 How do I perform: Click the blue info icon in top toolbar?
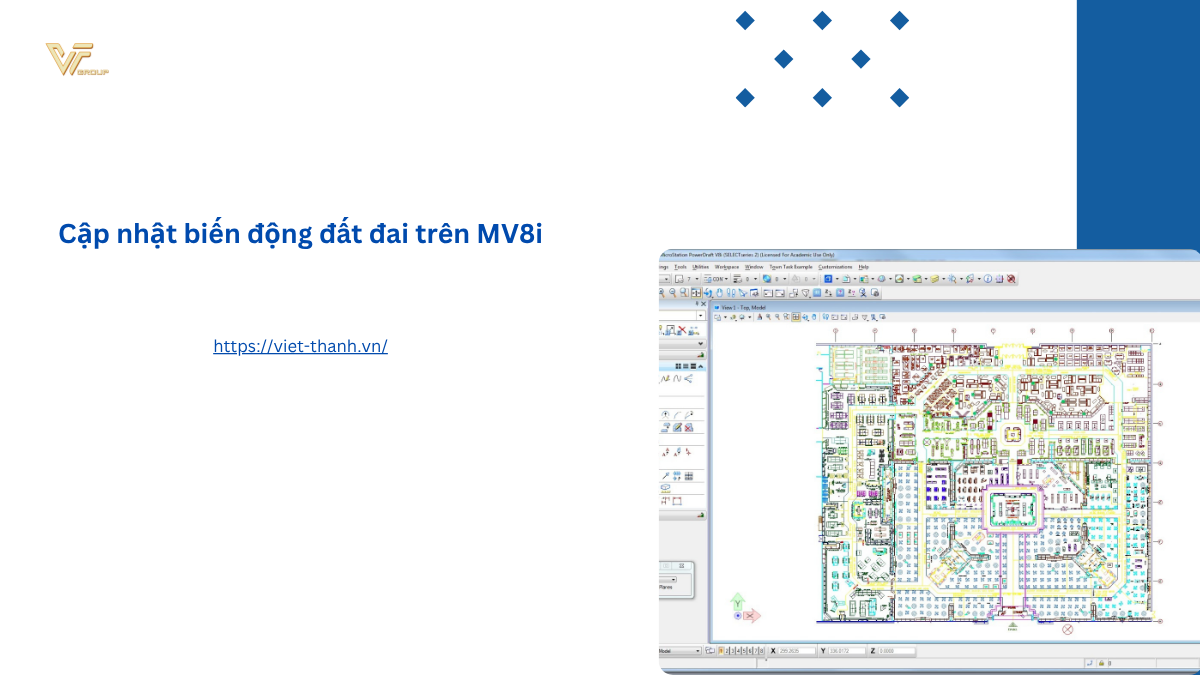987,279
